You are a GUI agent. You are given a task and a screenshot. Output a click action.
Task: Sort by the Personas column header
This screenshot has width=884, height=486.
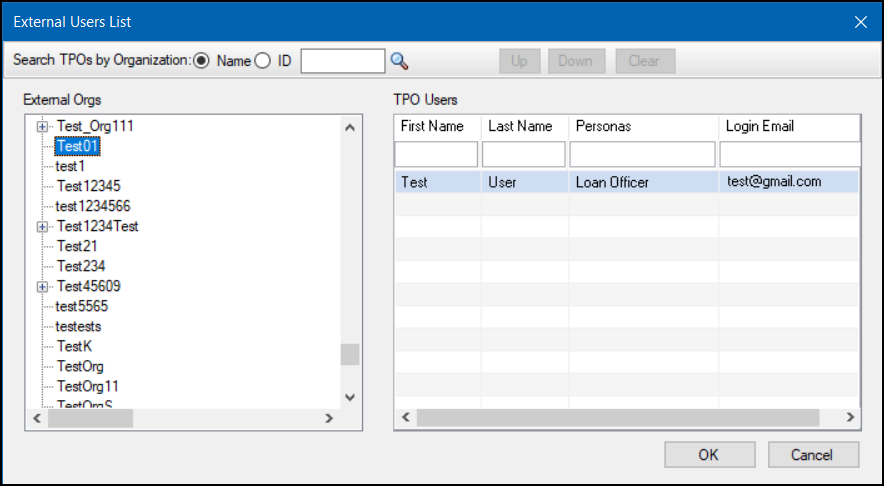642,127
